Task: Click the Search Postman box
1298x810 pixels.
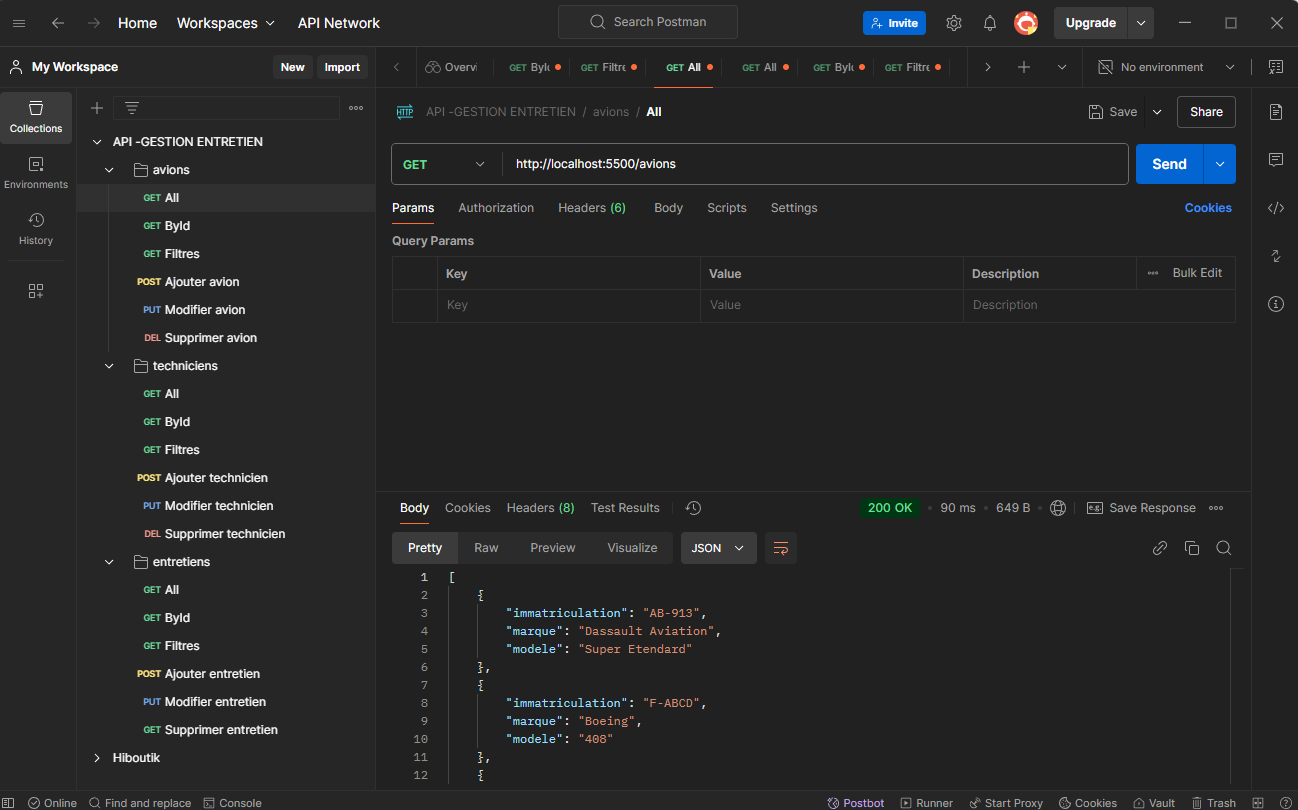Action: point(648,22)
